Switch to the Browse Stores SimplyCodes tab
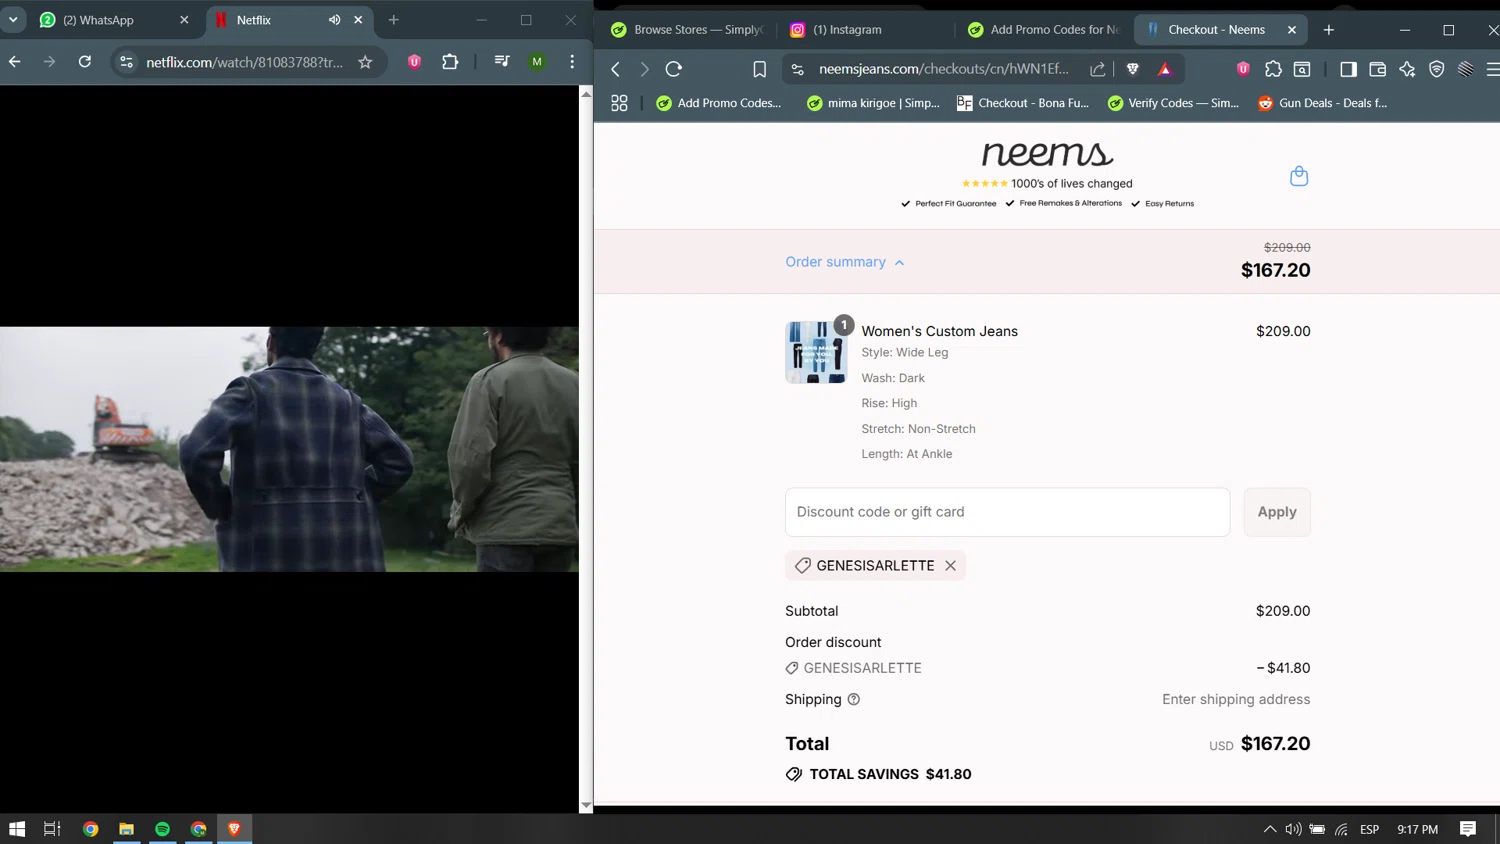The width and height of the screenshot is (1500, 844). pos(690,30)
